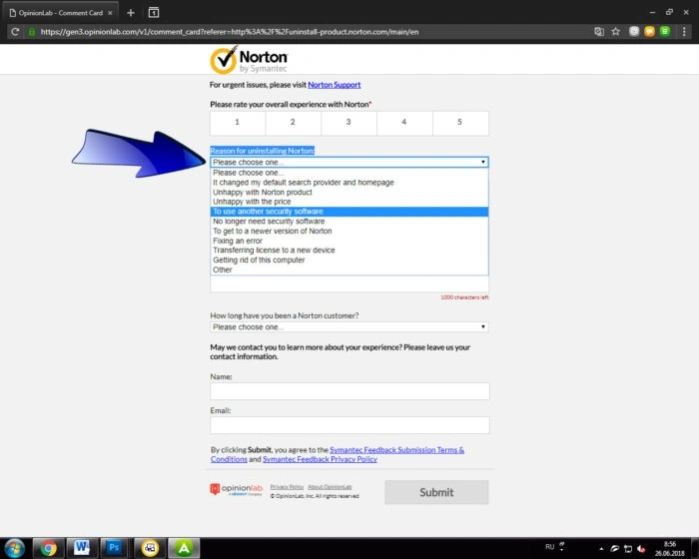
Task: Restore down the browser window
Action: pyautogui.click(x=669, y=12)
